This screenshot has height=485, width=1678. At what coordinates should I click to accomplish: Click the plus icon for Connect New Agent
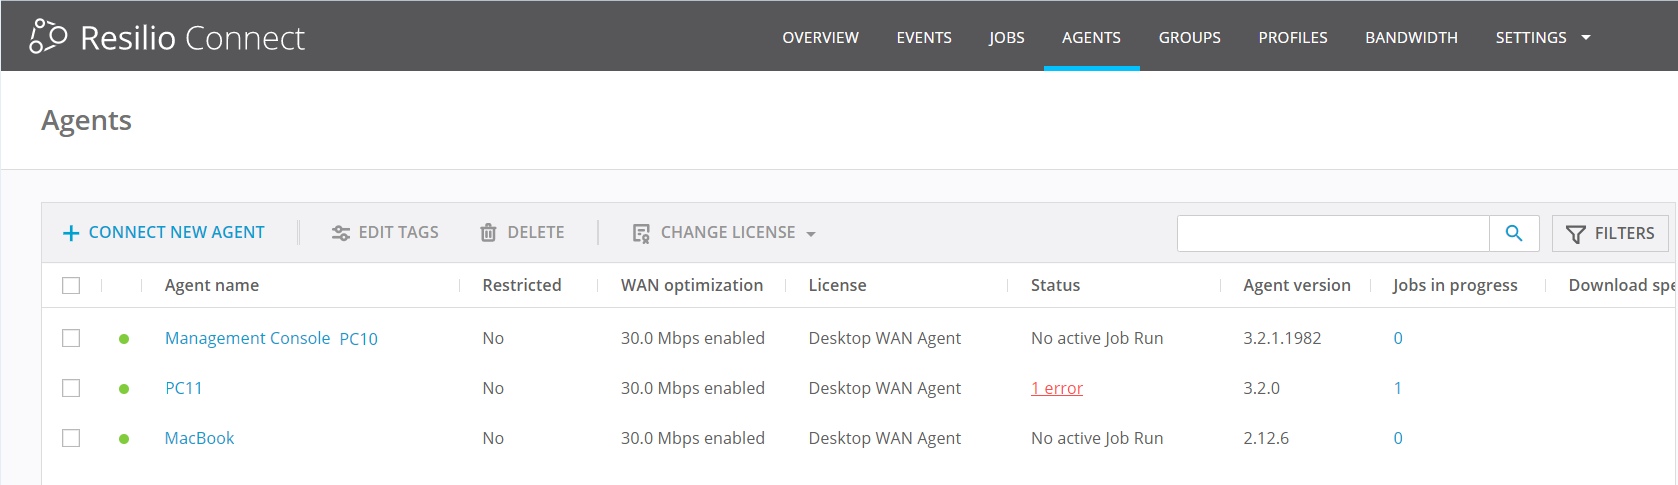[x=71, y=233]
